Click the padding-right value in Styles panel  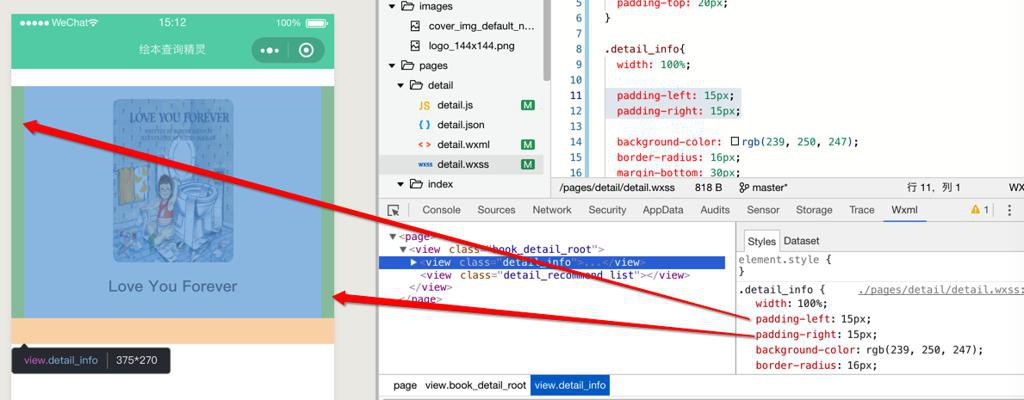862,335
